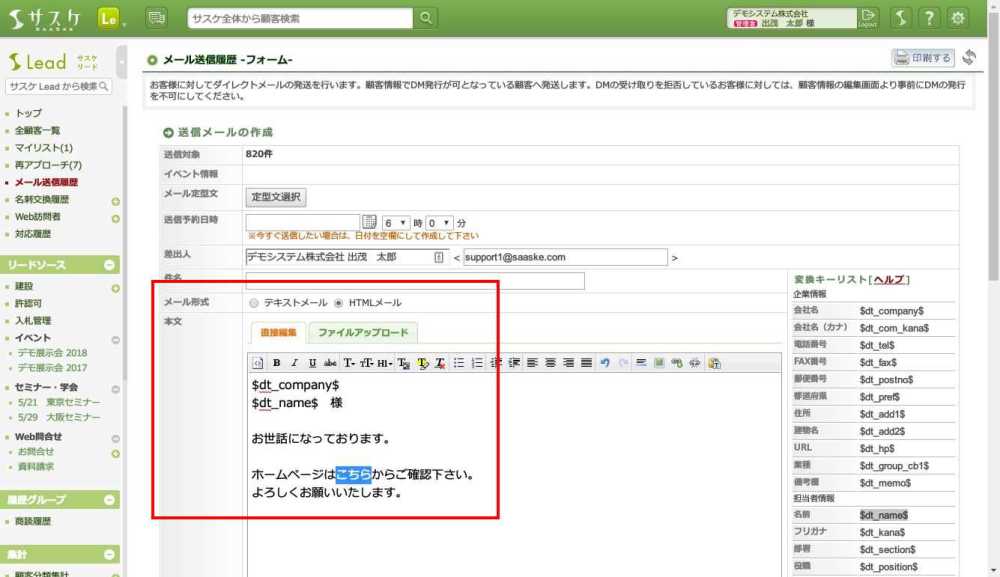This screenshot has width=1000, height=577.
Task: Click the underline icon in the editor
Action: 312,363
